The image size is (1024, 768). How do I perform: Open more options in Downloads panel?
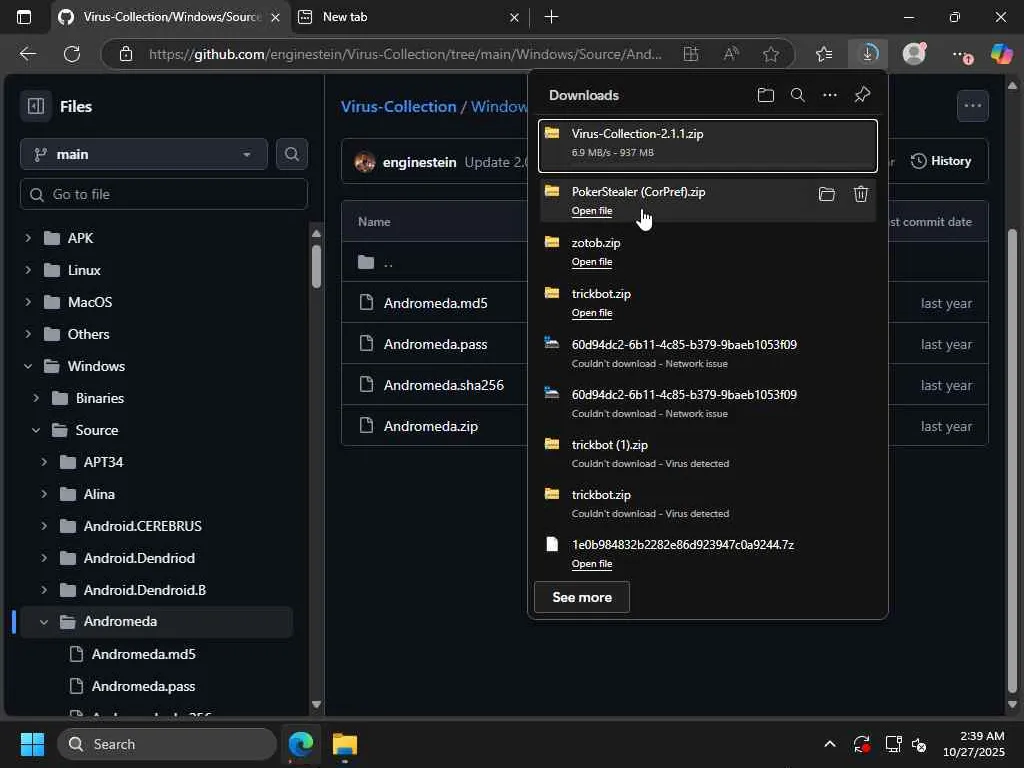pyautogui.click(x=829, y=95)
